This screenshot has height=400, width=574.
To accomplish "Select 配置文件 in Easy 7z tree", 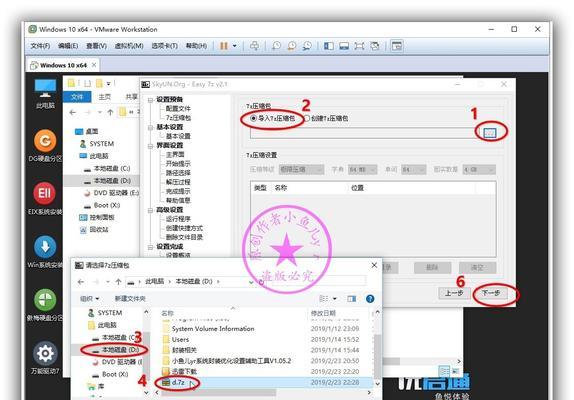I will (178, 109).
